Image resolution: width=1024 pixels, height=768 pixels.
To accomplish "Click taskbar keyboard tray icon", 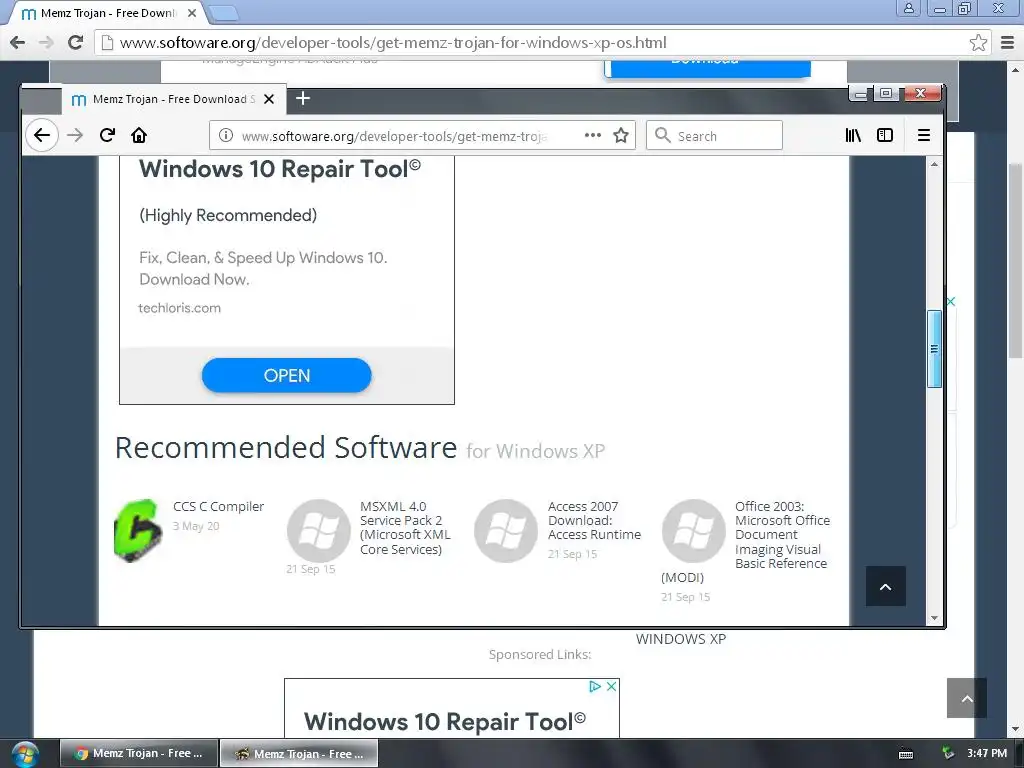I will click(906, 754).
